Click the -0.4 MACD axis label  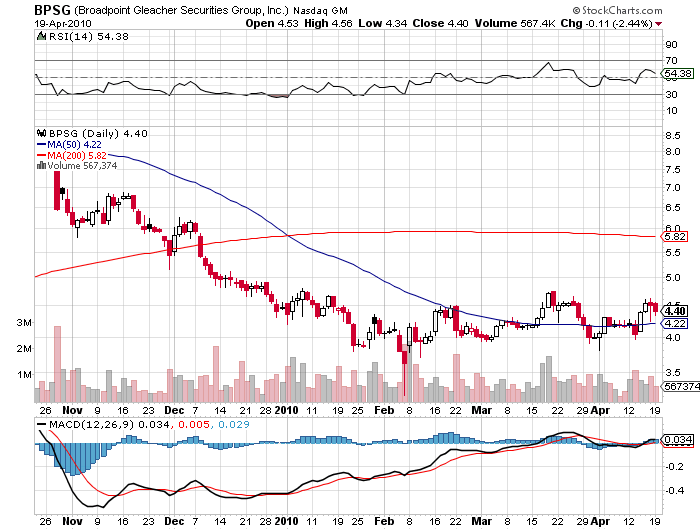click(674, 490)
